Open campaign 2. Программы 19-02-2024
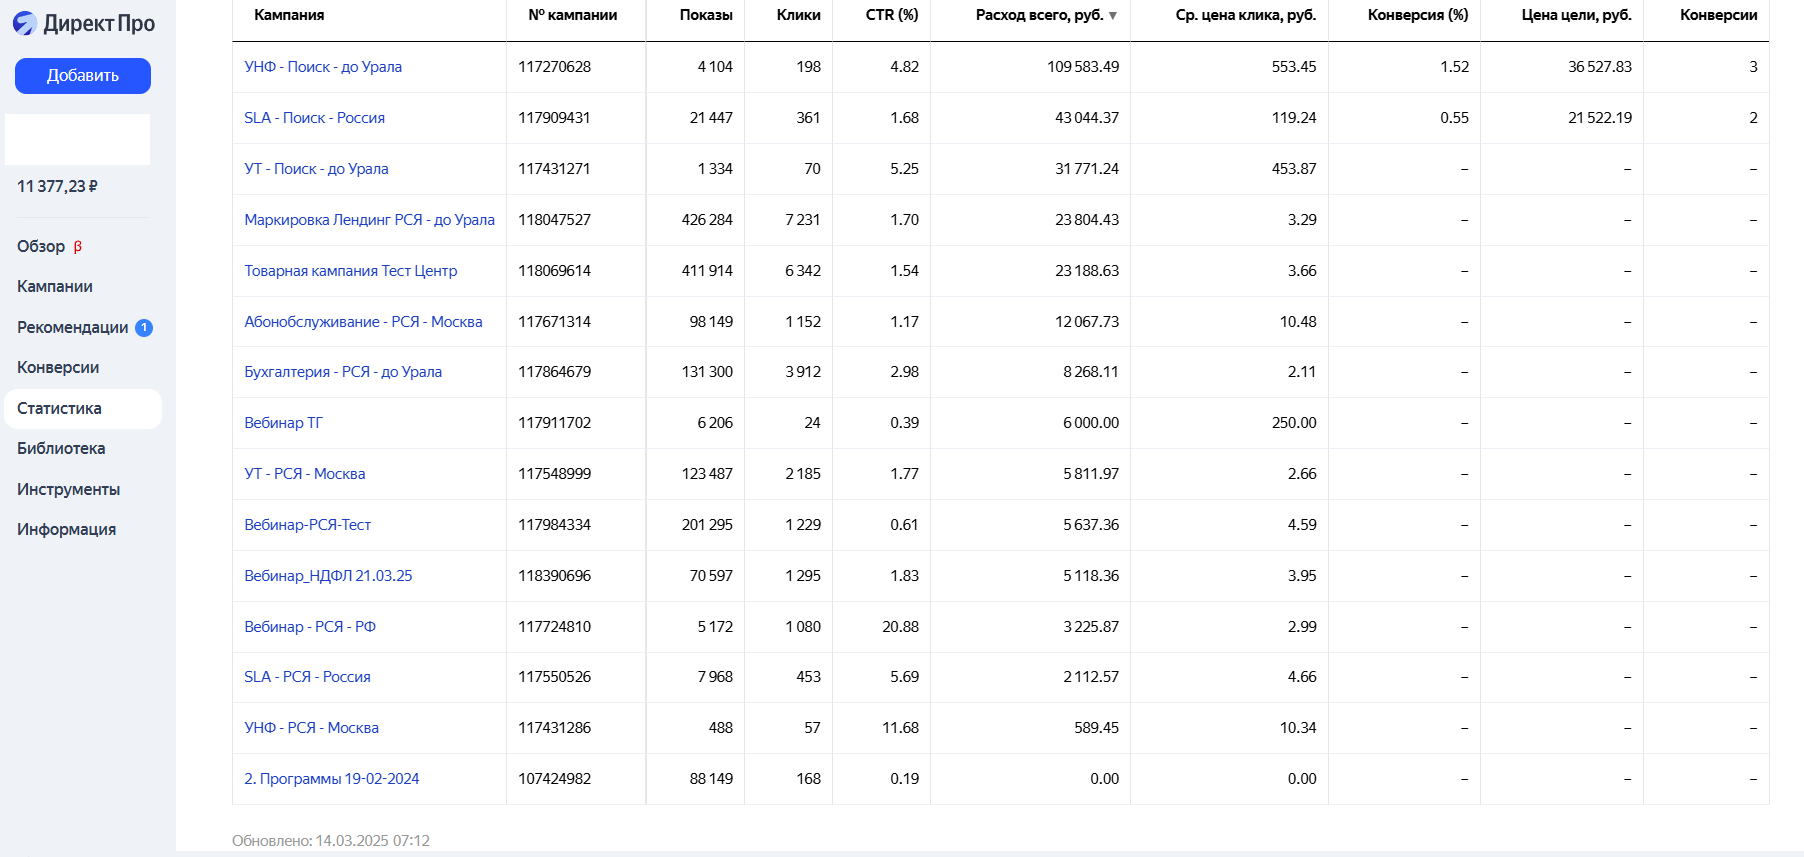Viewport: 1804px width, 857px height. pos(331,779)
